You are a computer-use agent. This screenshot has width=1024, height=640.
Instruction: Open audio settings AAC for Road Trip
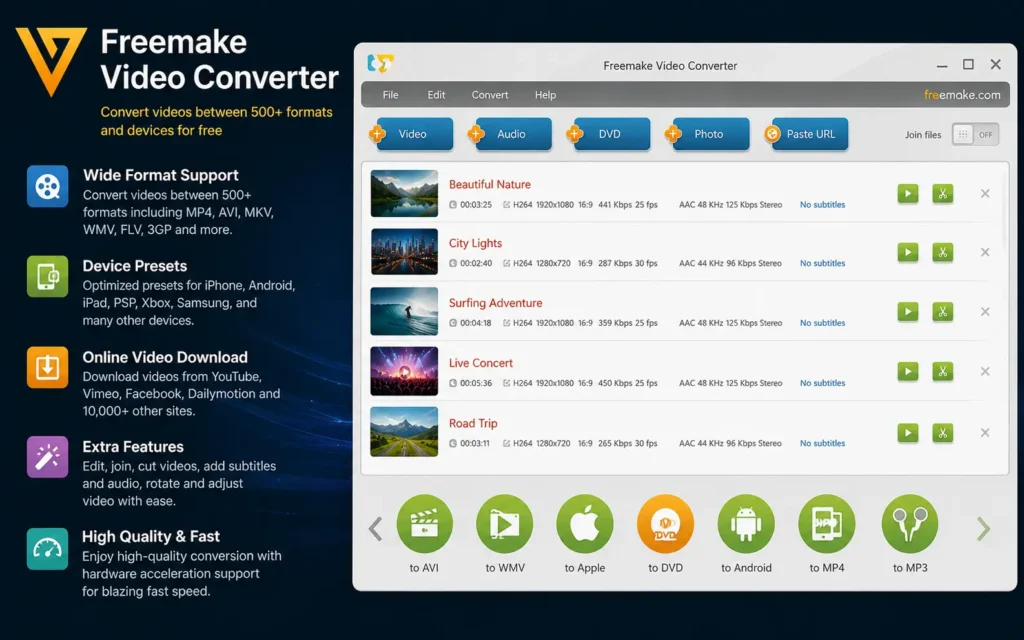pyautogui.click(x=730, y=443)
